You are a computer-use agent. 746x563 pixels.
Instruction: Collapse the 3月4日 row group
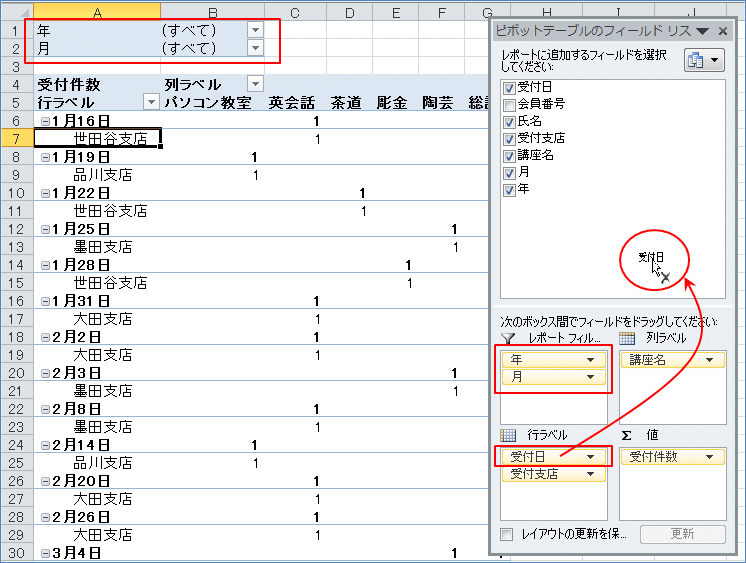click(45, 553)
